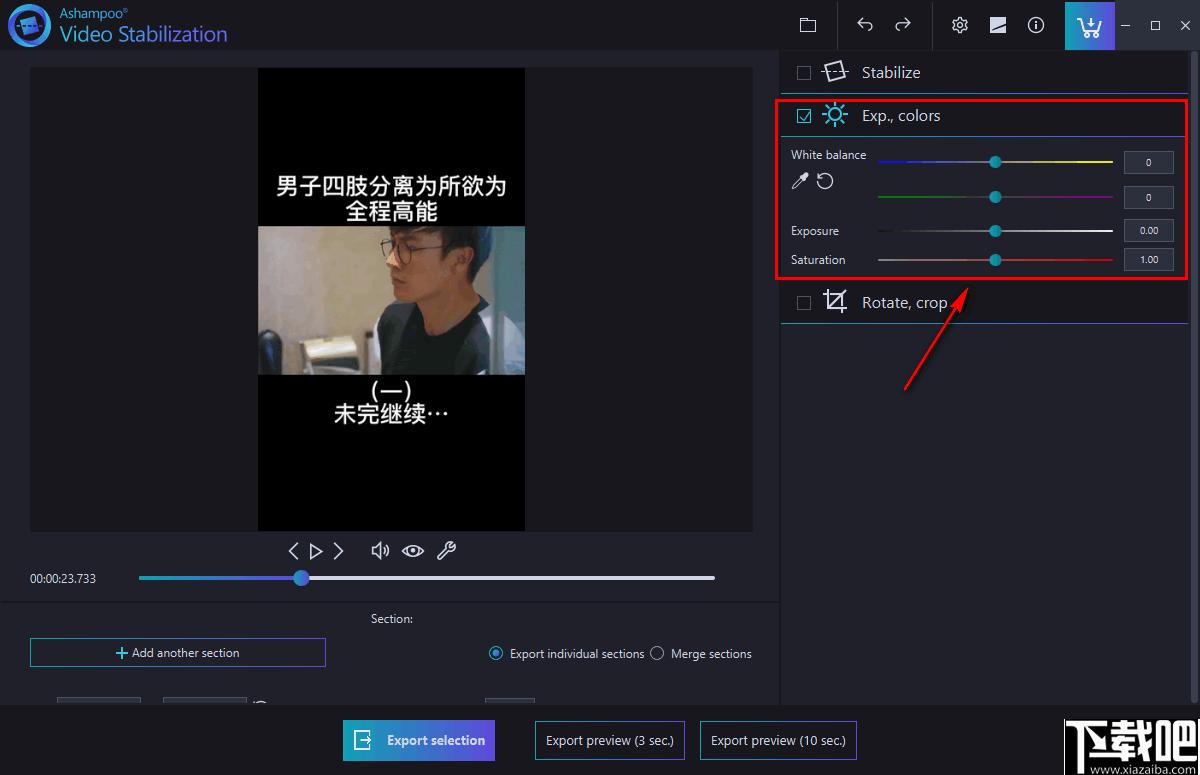Open the shopping cart purchase button
Screen dimensions: 1200x775
pyautogui.click(x=1090, y=25)
